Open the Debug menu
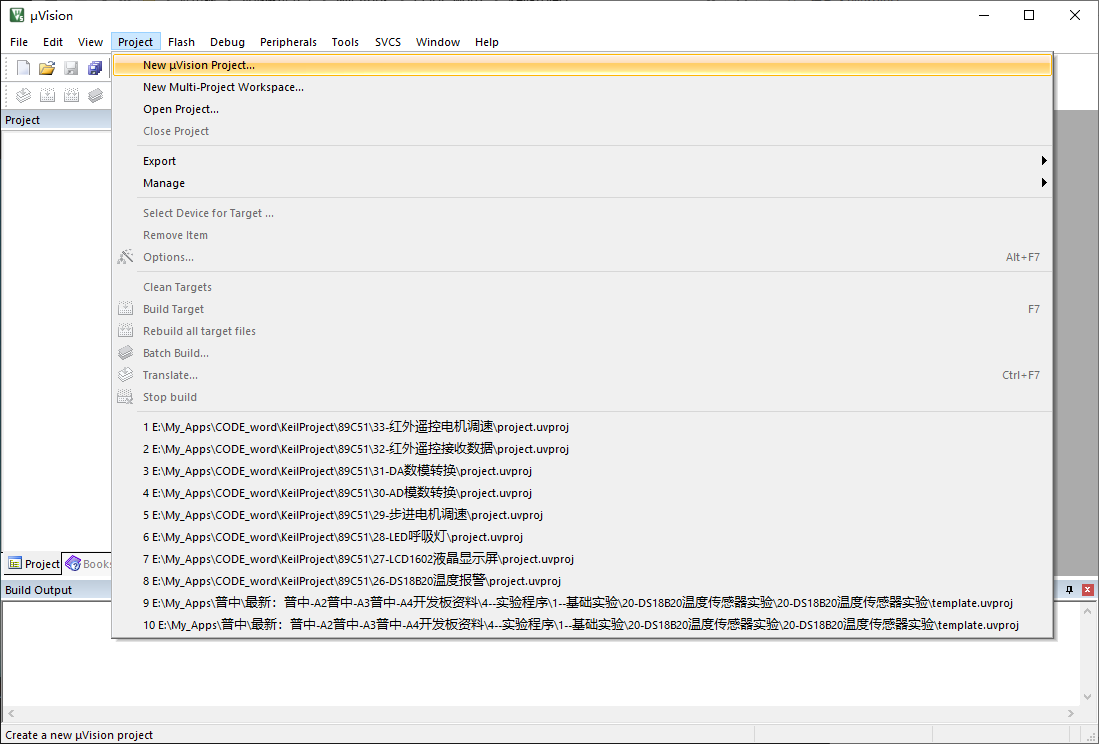The height and width of the screenshot is (744, 1099). [228, 42]
